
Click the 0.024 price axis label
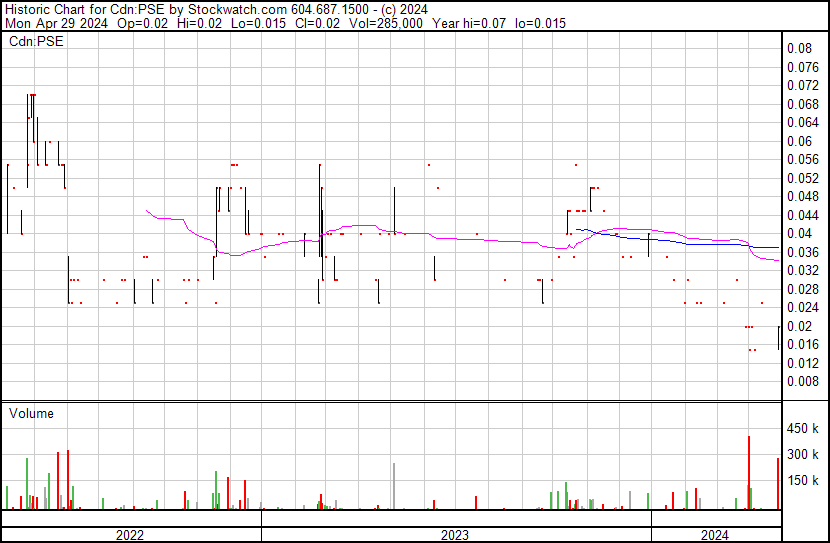pyautogui.click(x=802, y=307)
